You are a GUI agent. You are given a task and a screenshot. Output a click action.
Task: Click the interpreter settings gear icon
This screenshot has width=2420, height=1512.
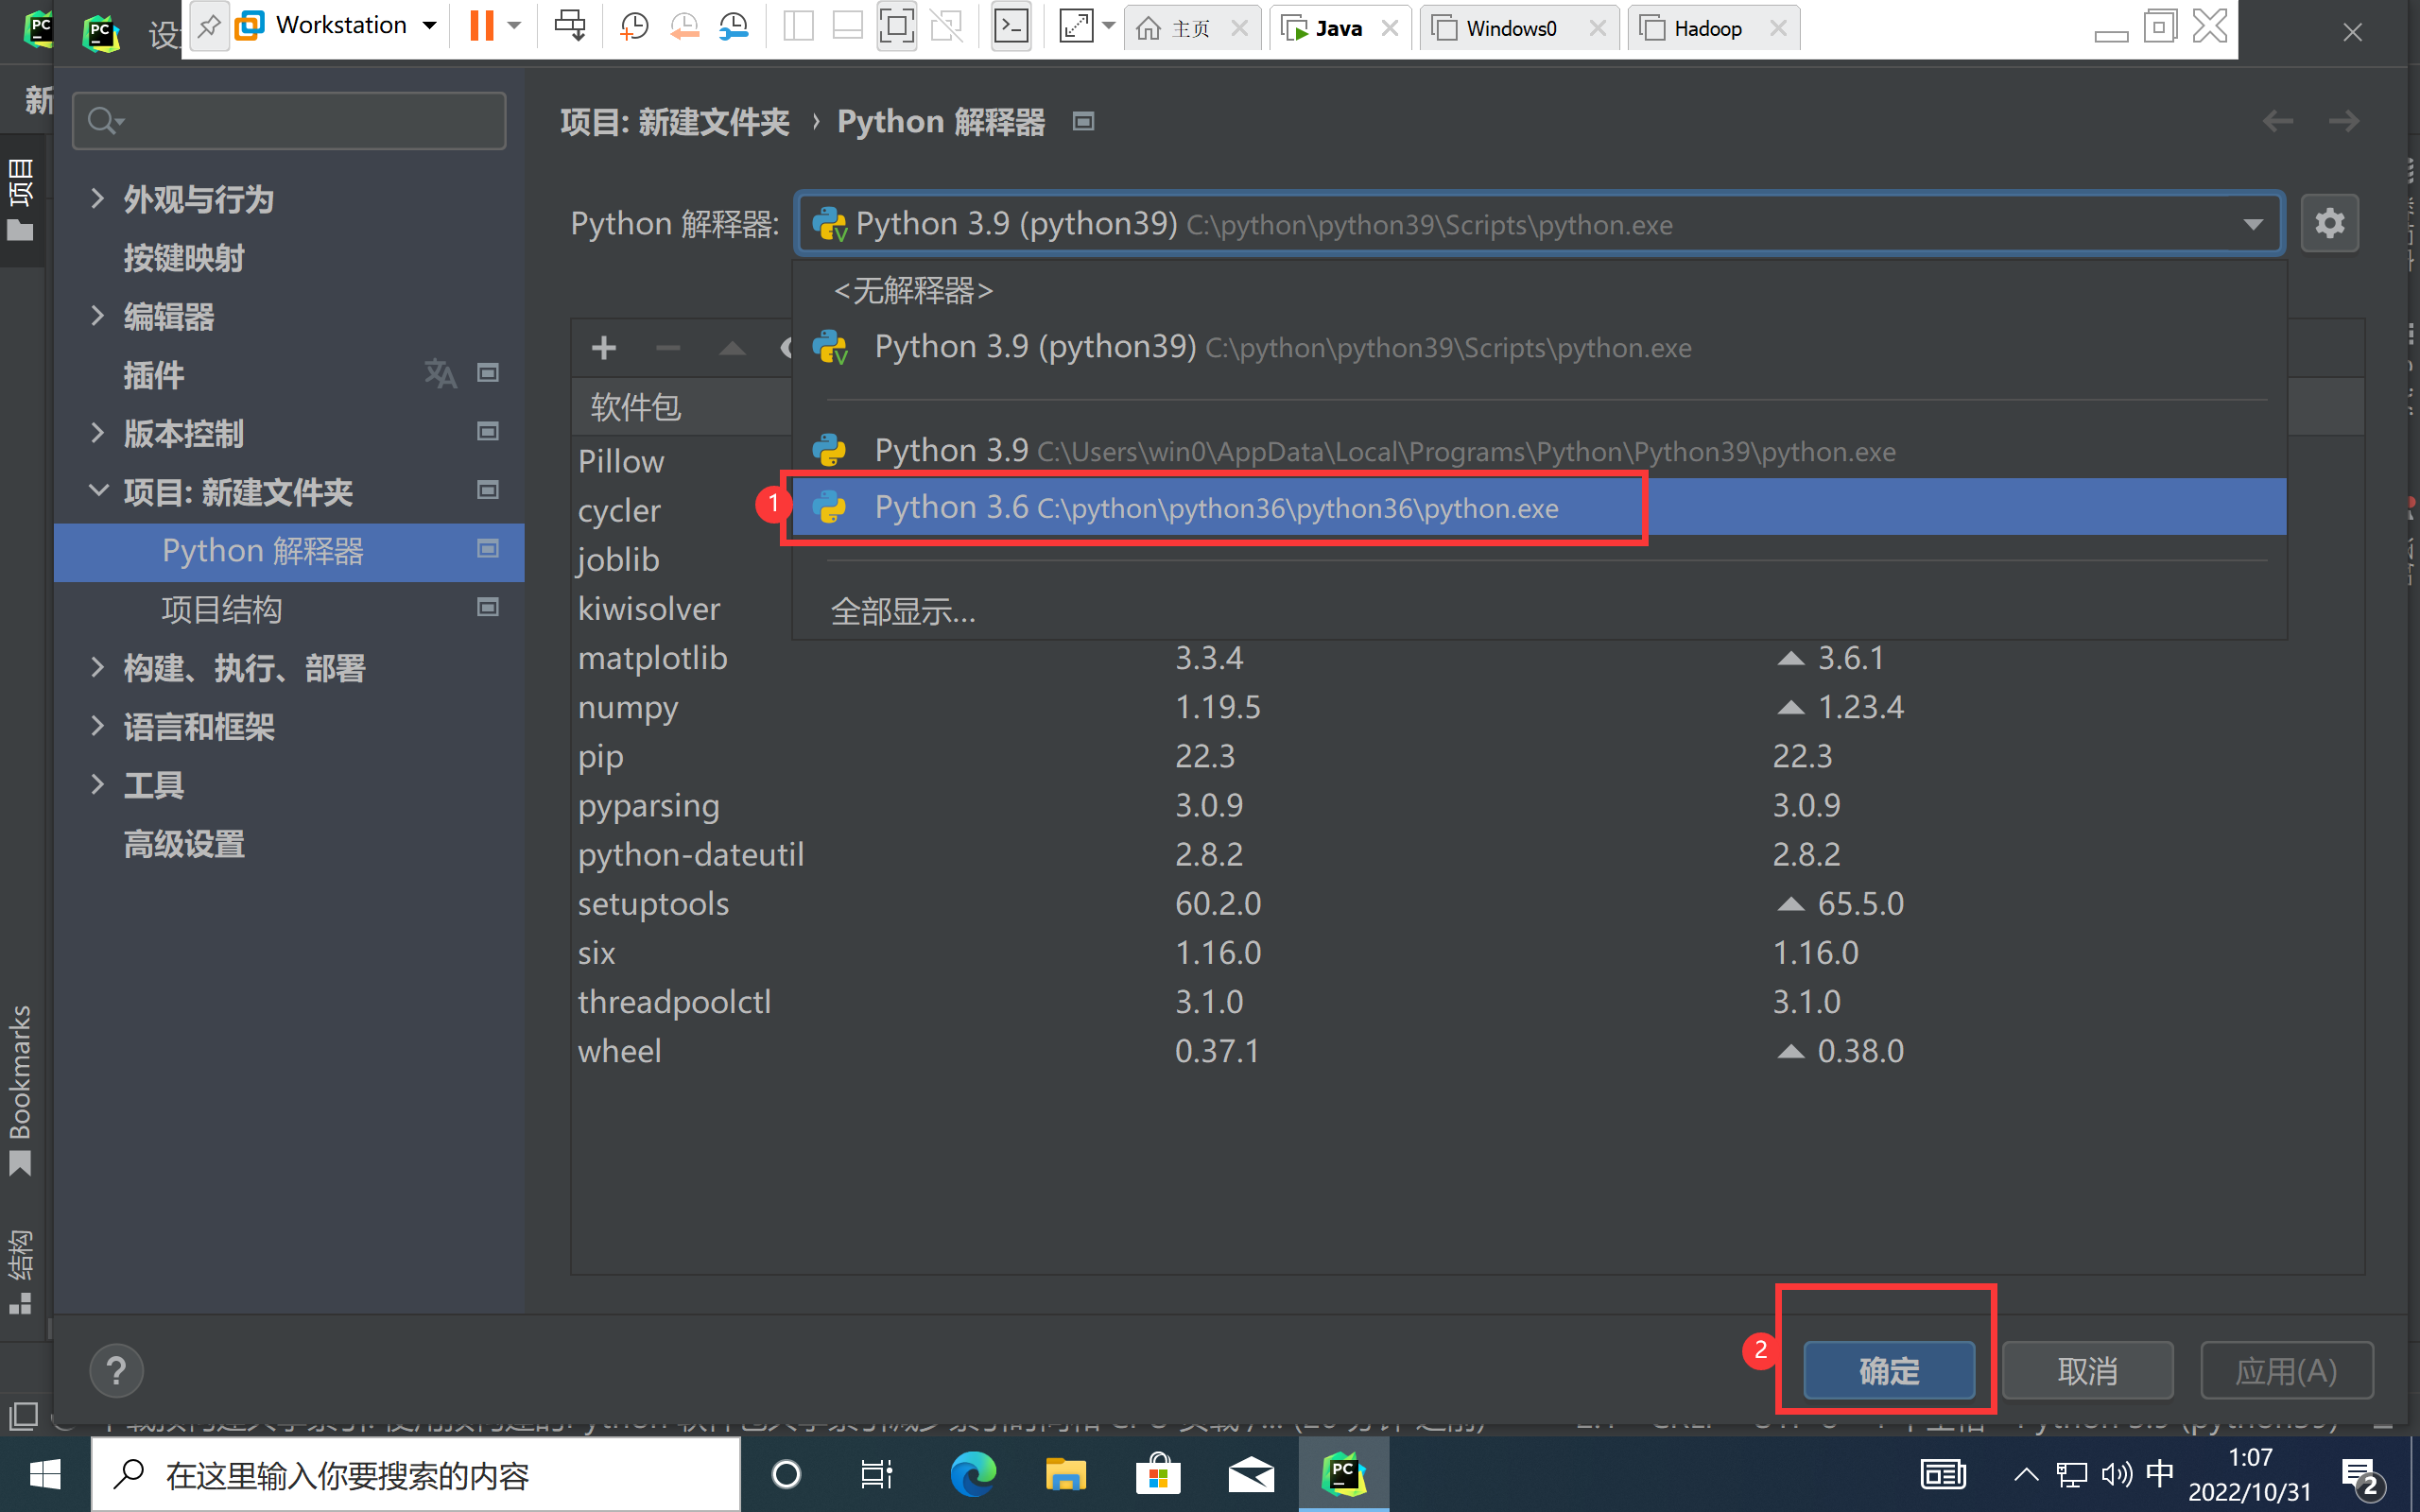point(2329,223)
